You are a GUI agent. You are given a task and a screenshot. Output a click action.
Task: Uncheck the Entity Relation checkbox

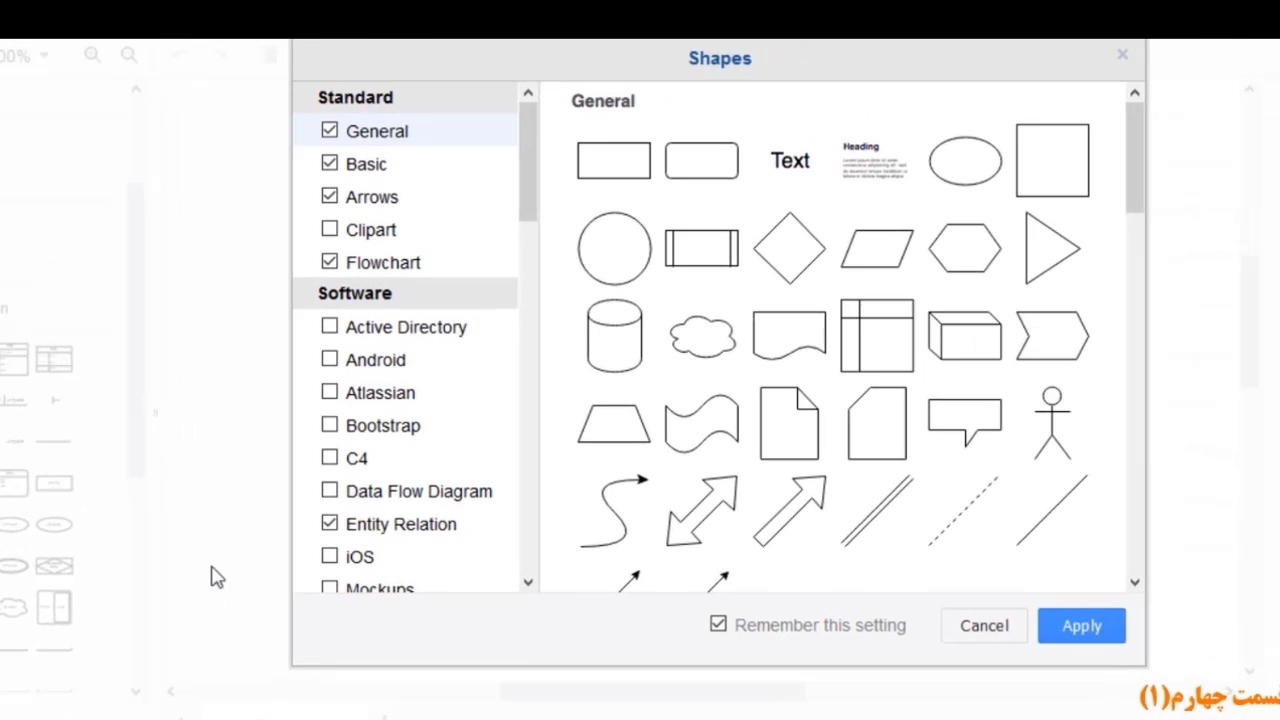[330, 523]
